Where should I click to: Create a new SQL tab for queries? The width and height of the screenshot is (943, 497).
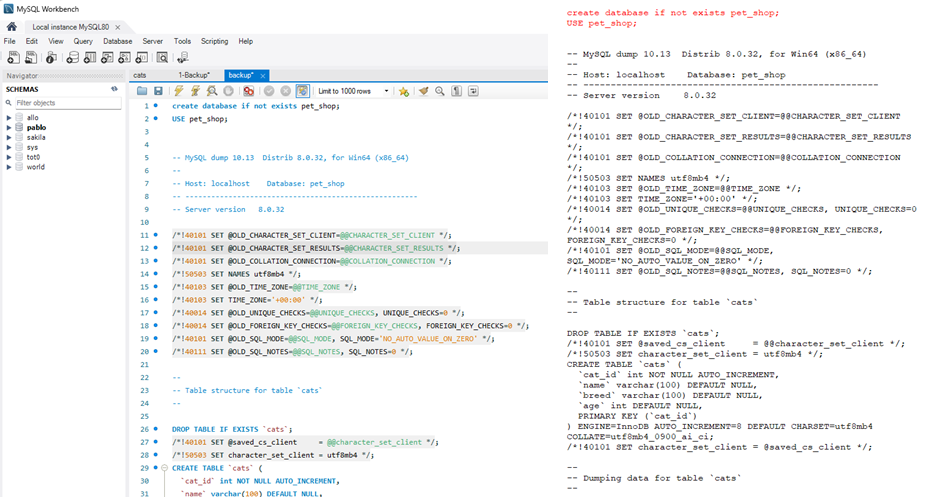13,58
